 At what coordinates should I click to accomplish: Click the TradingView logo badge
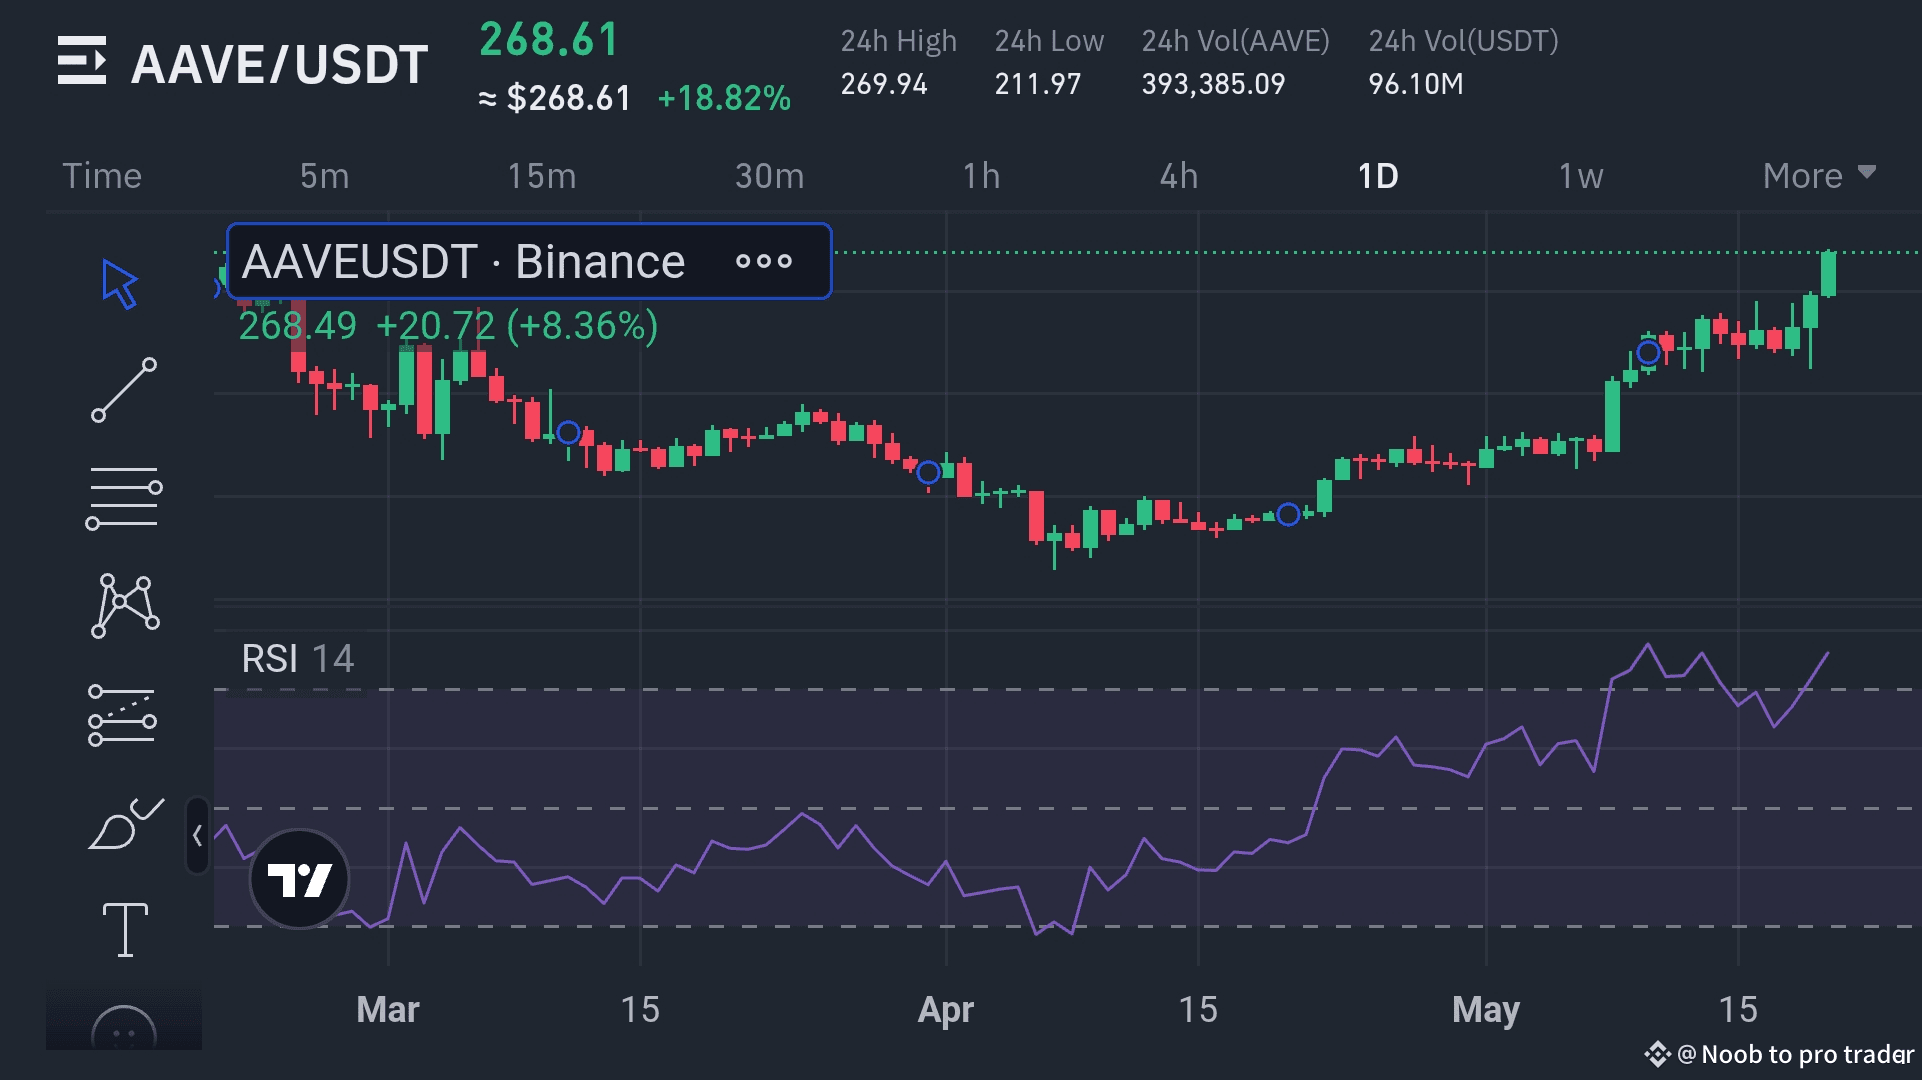299,879
